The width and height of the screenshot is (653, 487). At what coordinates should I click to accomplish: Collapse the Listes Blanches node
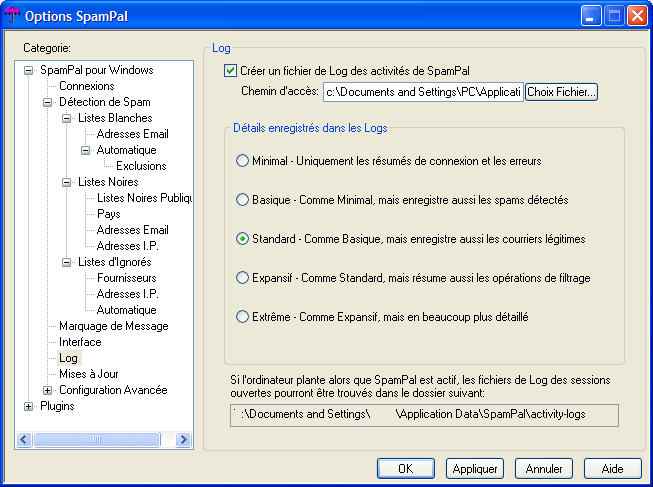point(67,118)
